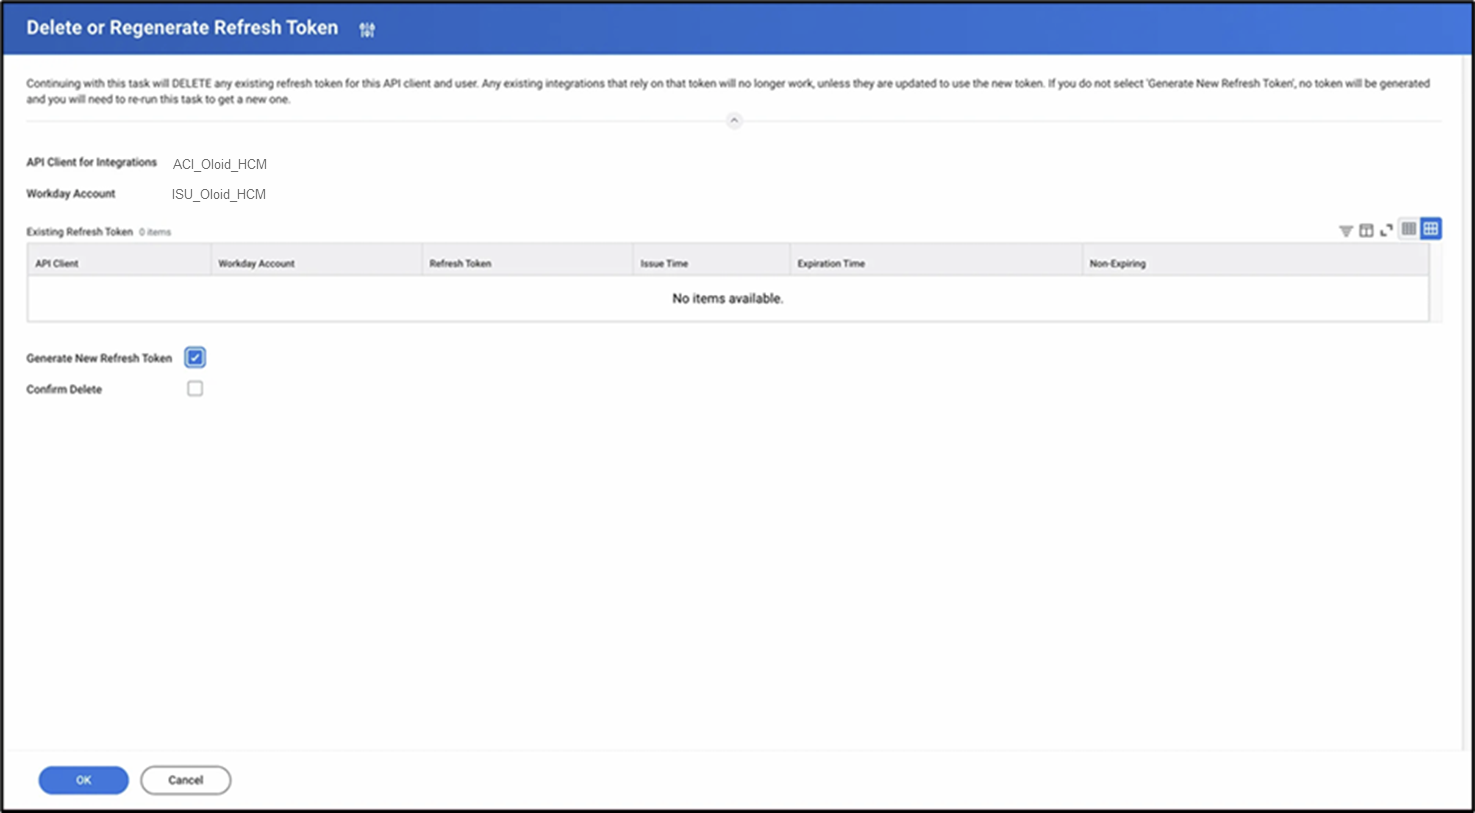Viewport: 1475px width, 813px height.
Task: Click the API Client for Integrations label
Action: pyautogui.click(x=92, y=162)
